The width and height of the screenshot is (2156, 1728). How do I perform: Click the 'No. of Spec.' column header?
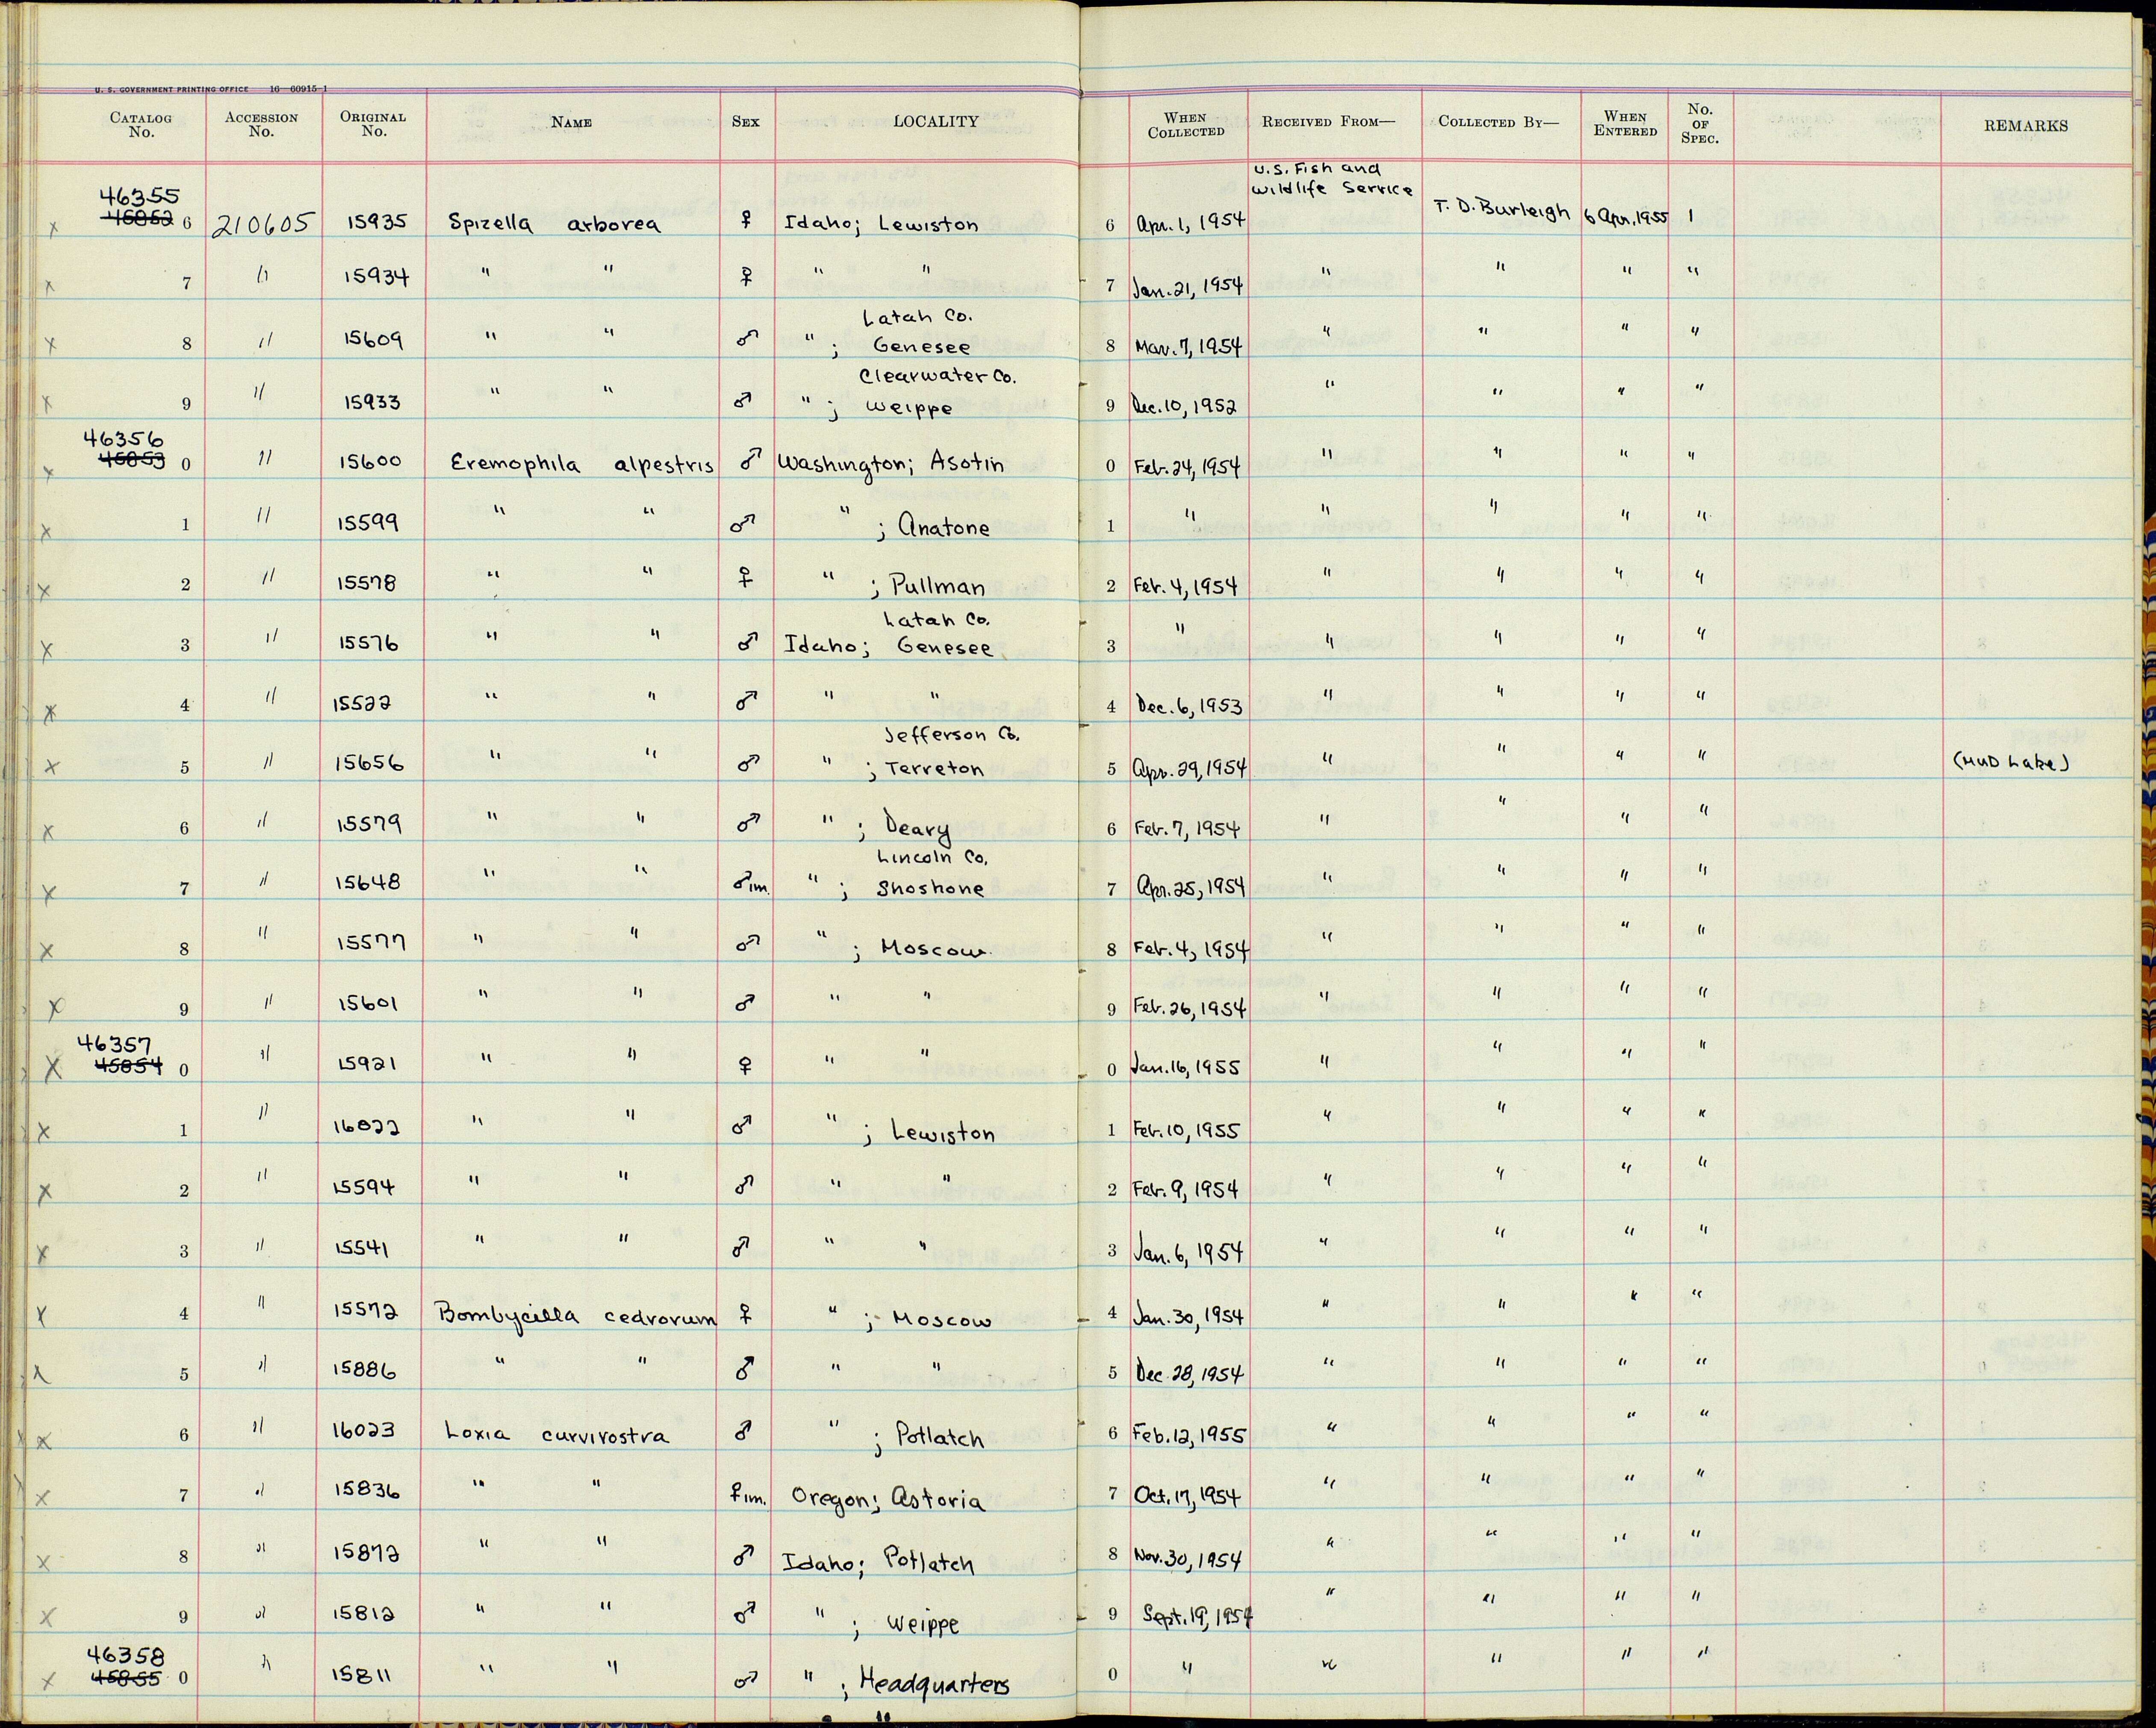[1700, 124]
